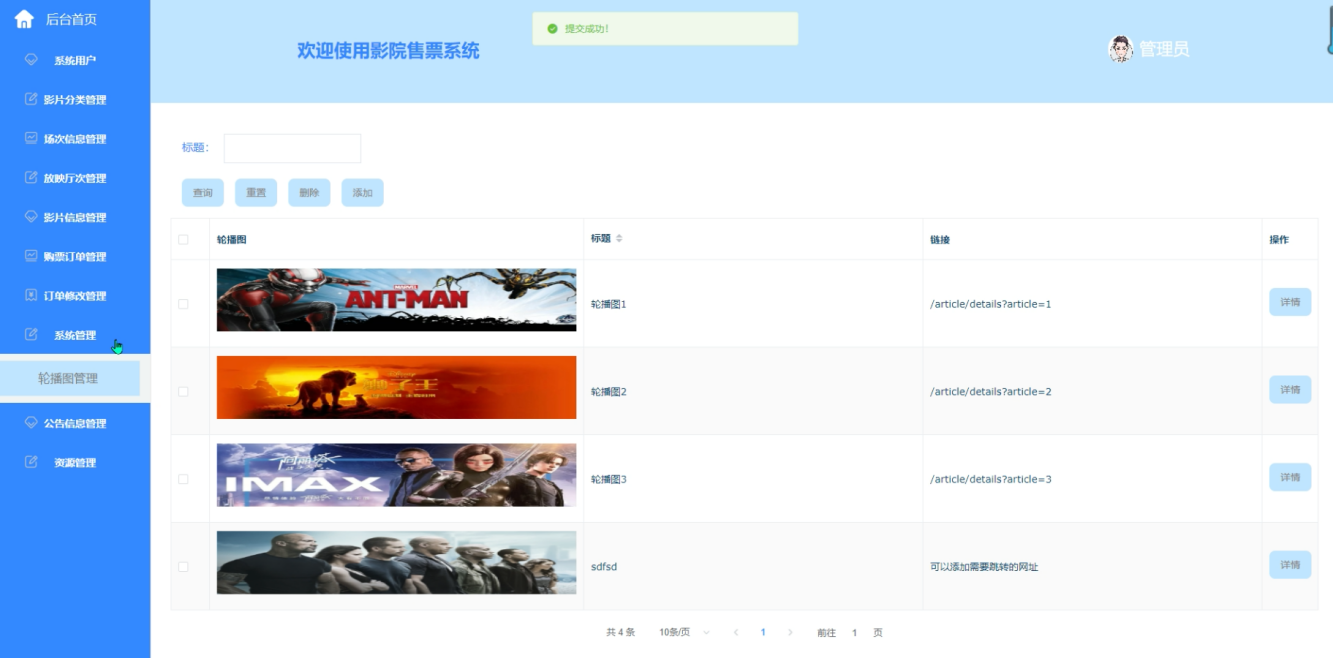This screenshot has height=658, width=1333.
Task: Click the administrator avatar picture
Action: coord(1120,49)
